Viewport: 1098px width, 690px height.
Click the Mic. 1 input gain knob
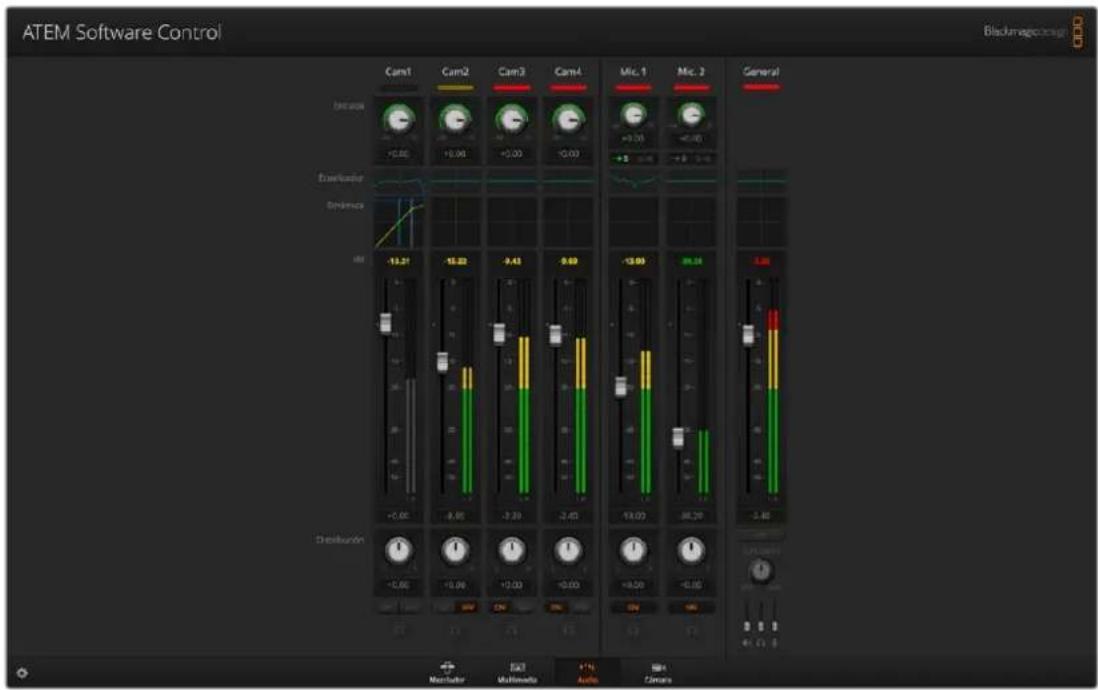point(633,114)
